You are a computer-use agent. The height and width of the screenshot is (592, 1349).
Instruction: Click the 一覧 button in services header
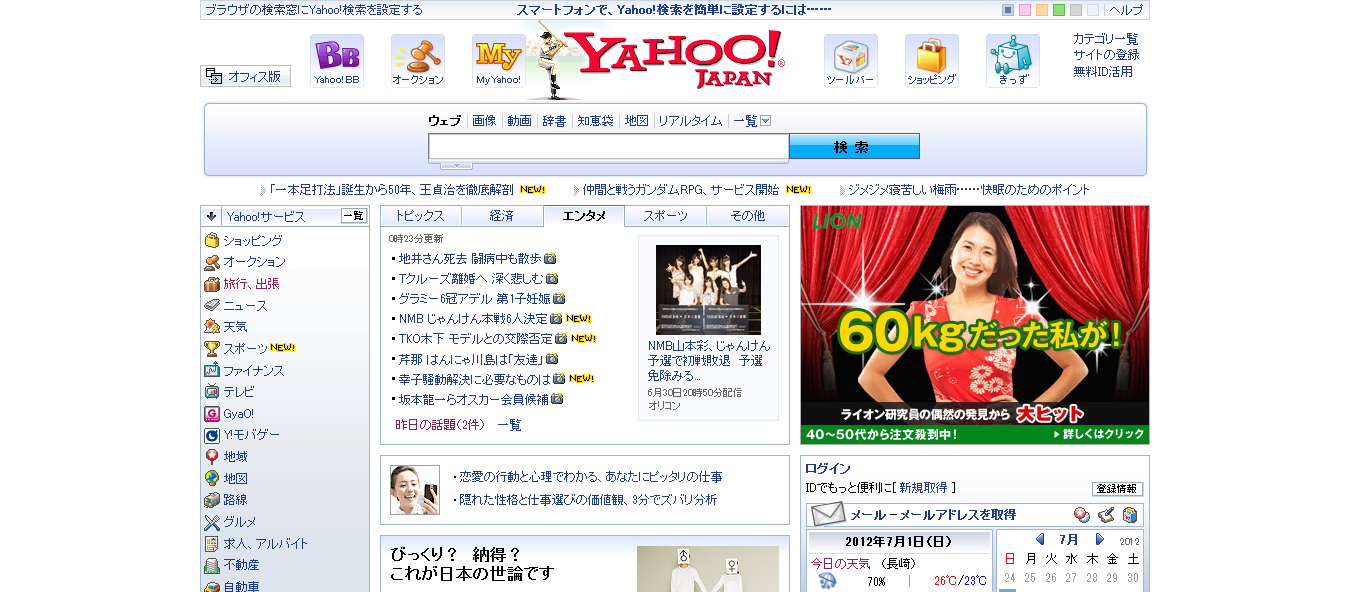(x=354, y=216)
